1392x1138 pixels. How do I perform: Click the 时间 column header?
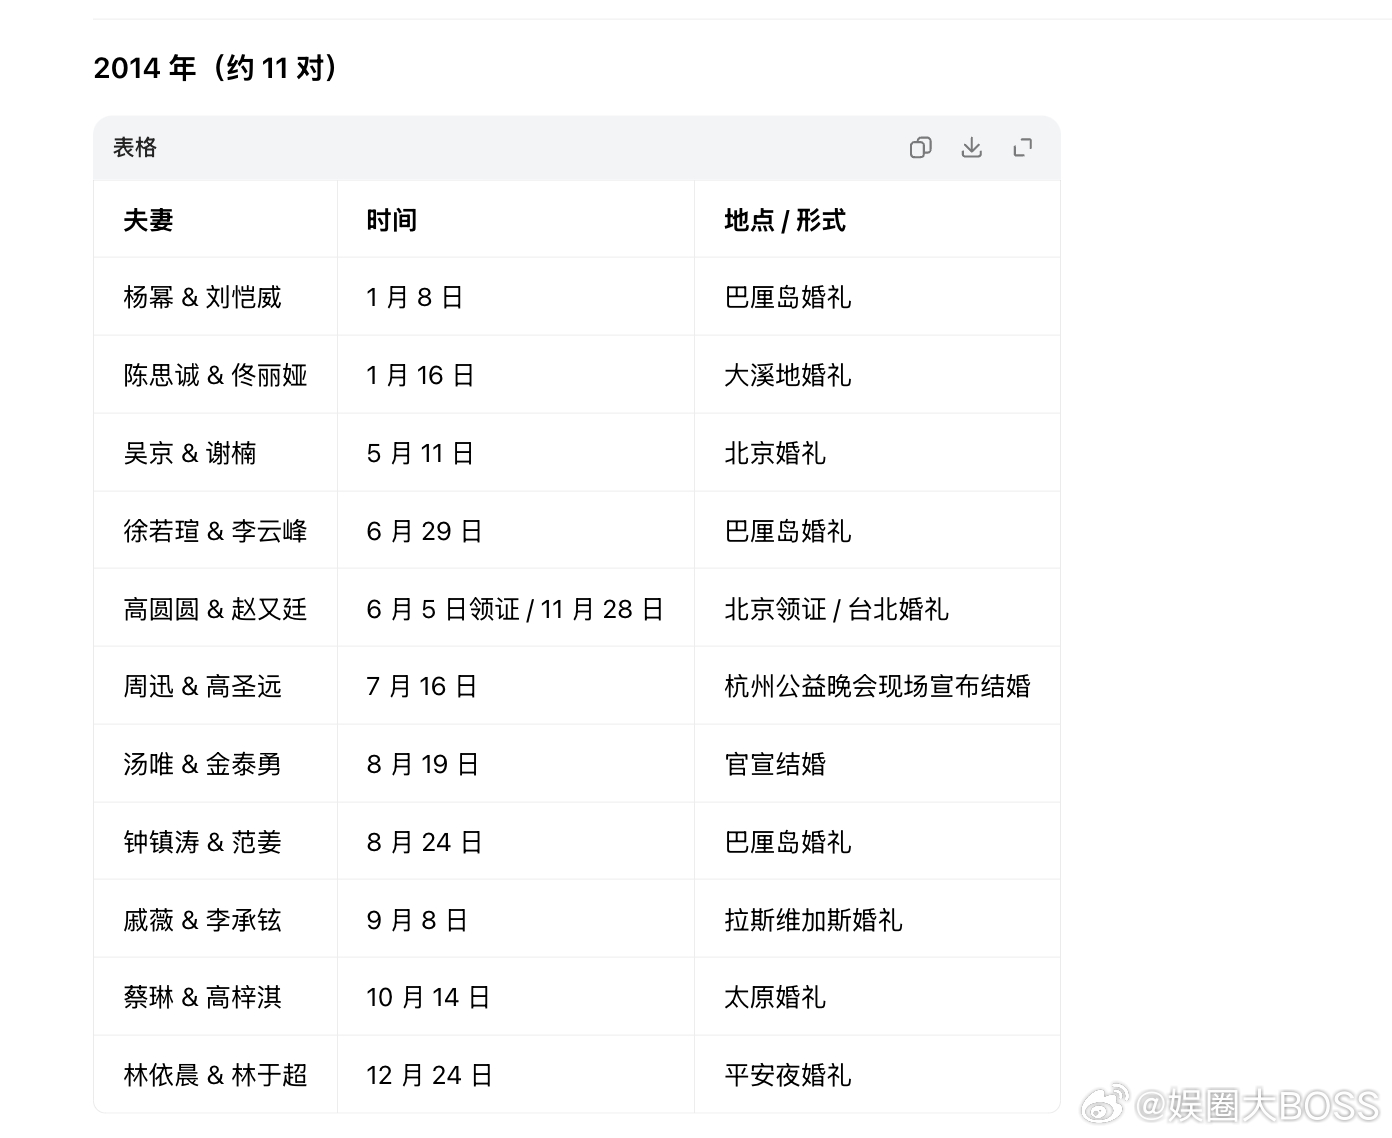point(391,220)
